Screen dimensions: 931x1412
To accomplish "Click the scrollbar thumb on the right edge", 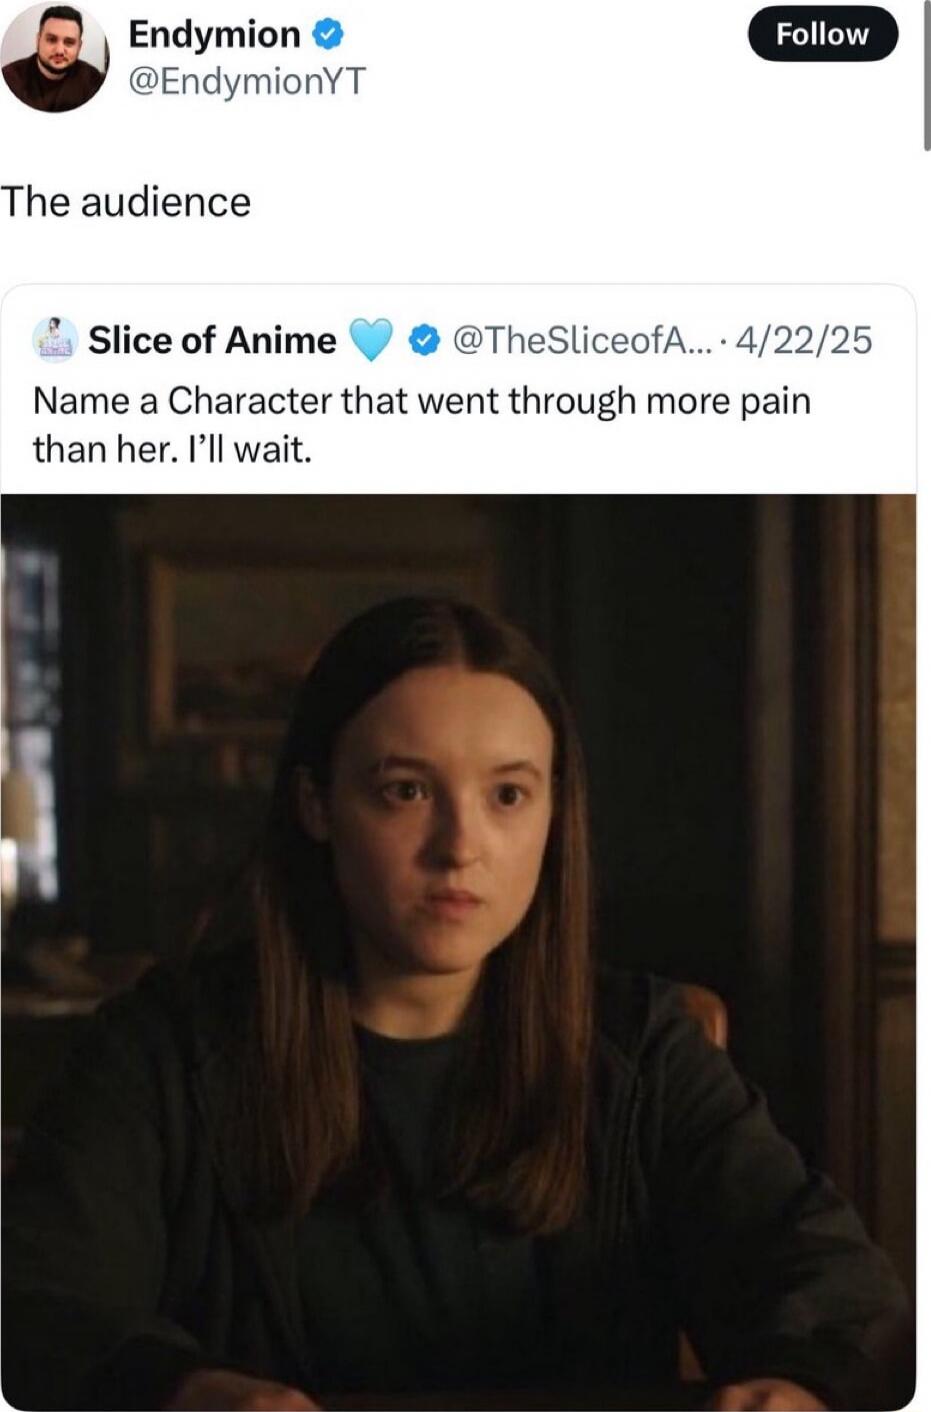I will [x=927, y=75].
